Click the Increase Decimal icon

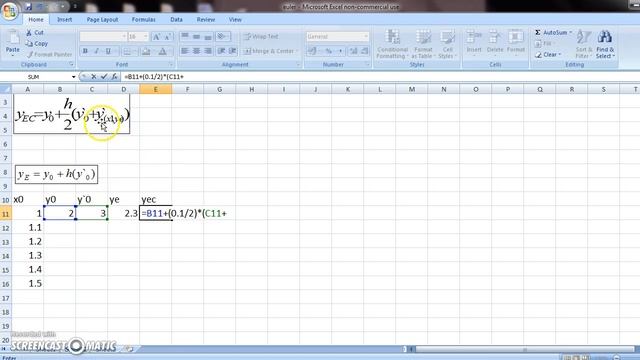353,51
